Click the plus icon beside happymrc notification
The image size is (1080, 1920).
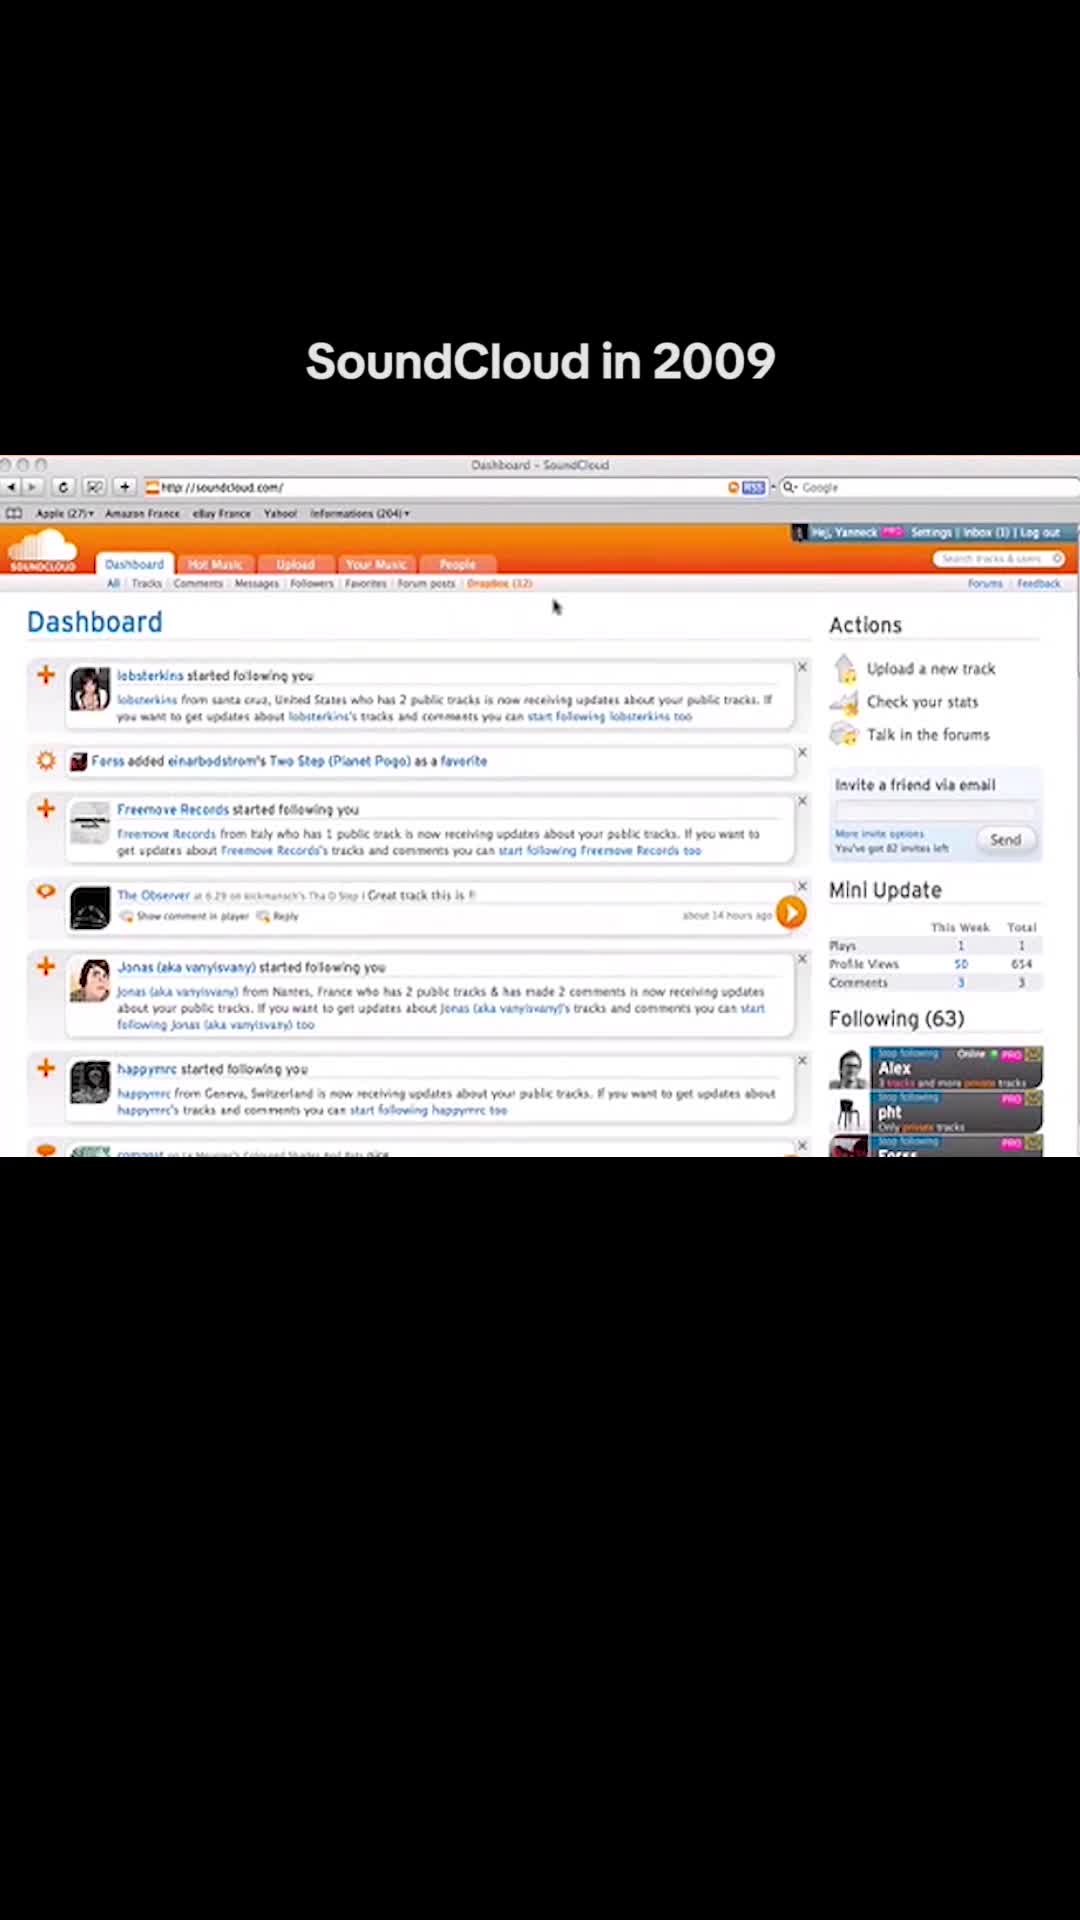pos(46,1068)
